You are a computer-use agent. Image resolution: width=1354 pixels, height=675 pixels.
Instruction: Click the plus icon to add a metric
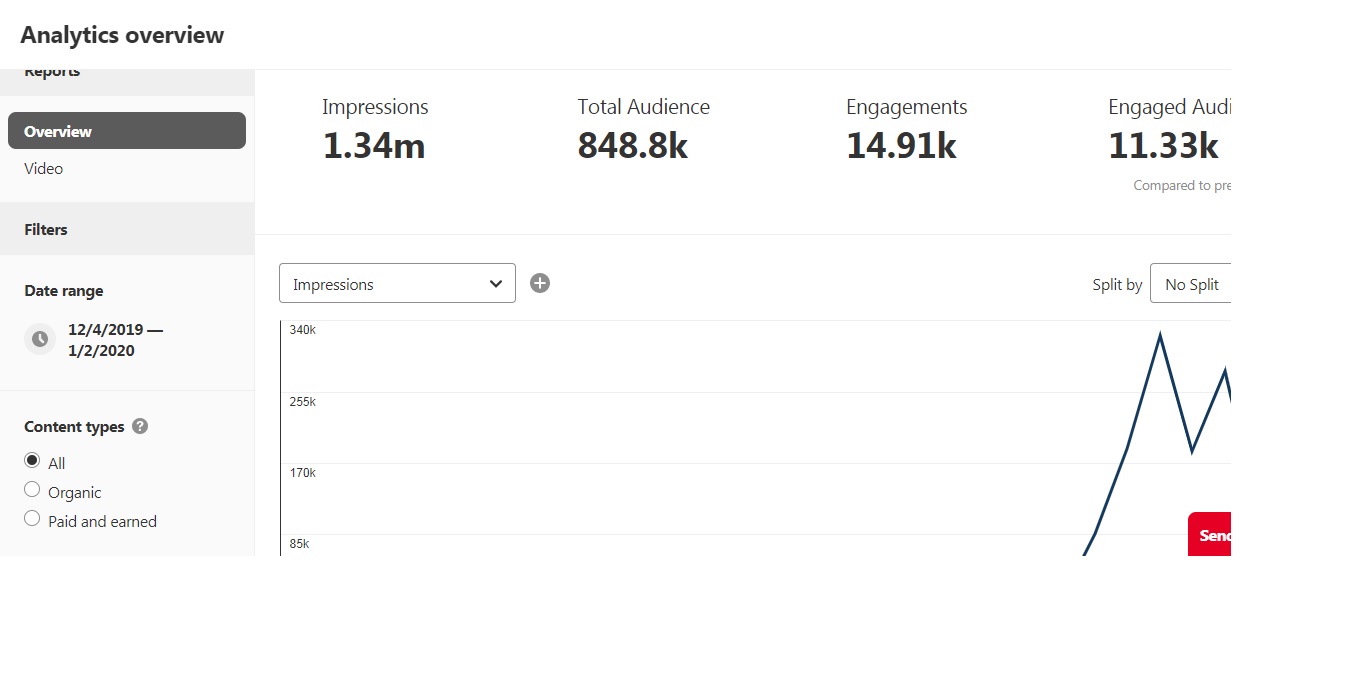[540, 283]
